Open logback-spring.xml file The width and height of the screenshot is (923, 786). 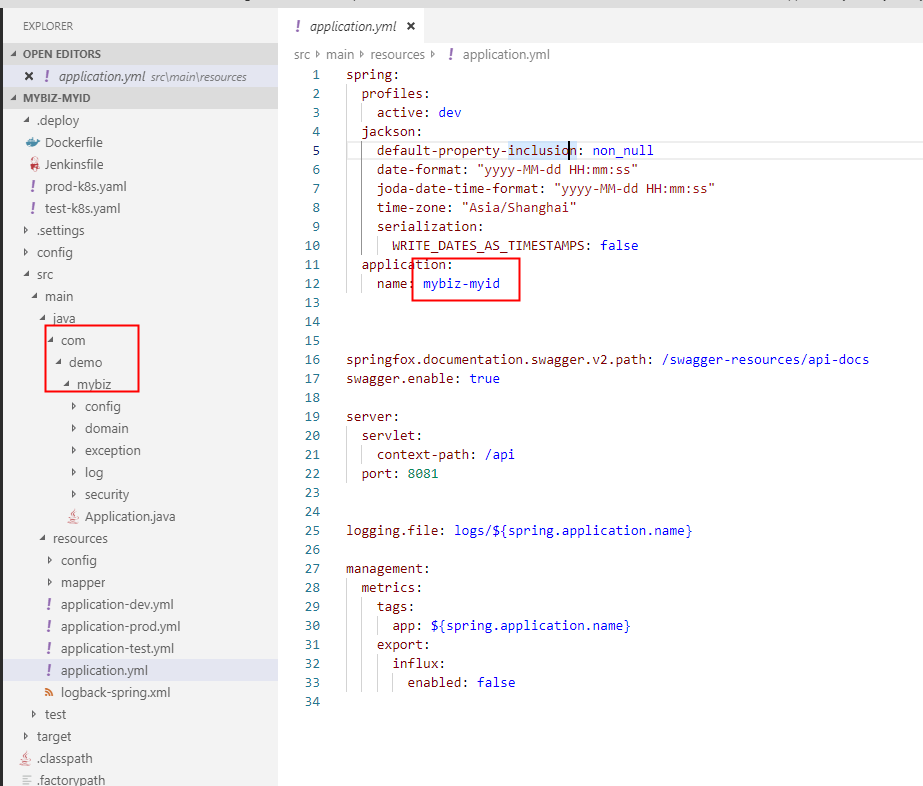coord(115,692)
